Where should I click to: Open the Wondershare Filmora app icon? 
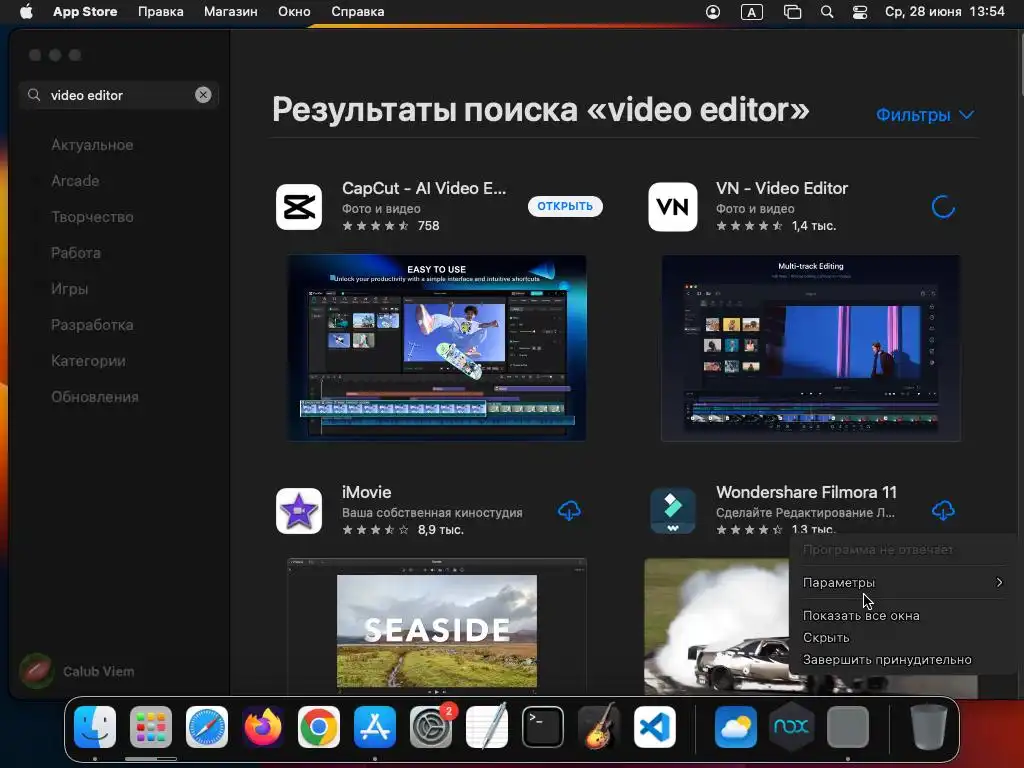pos(673,511)
